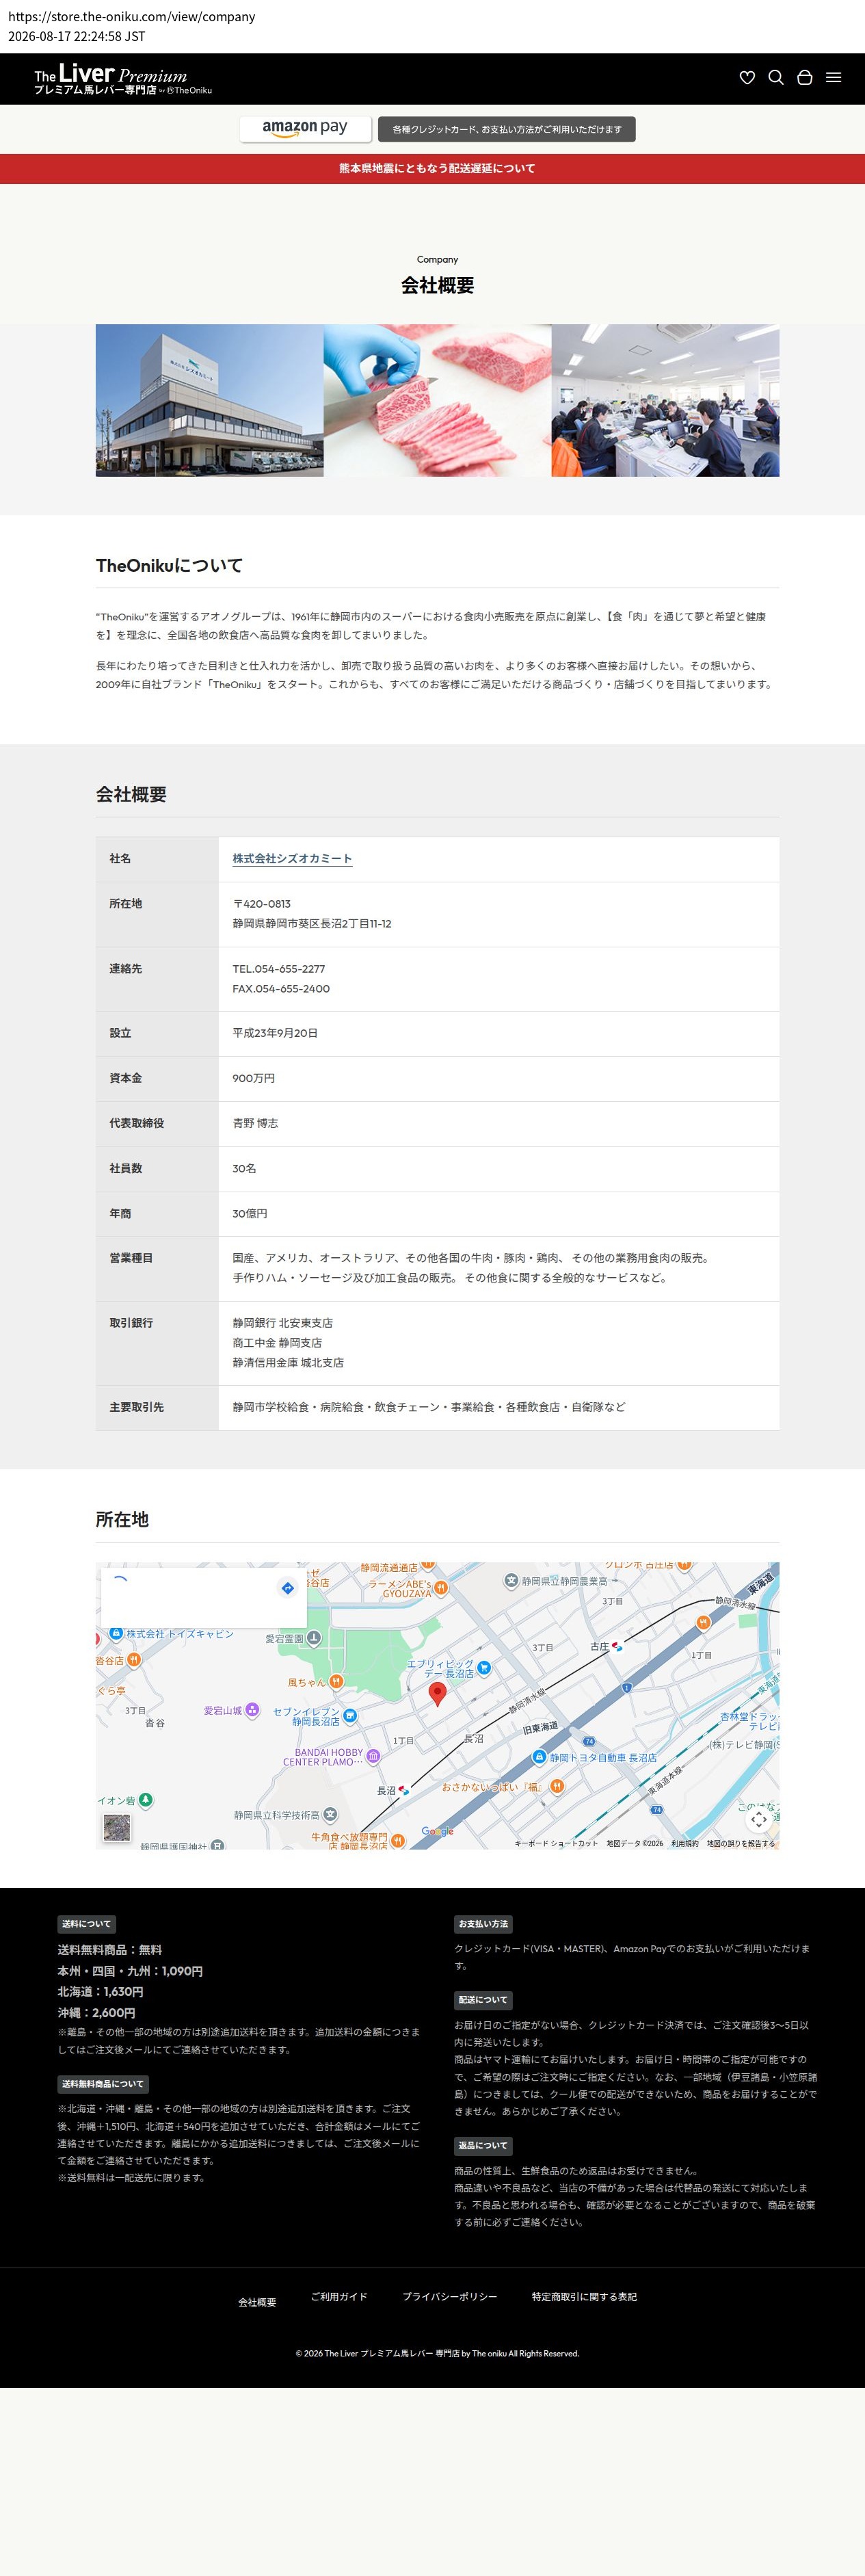Click the directions arrow icon on map
Image resolution: width=865 pixels, height=2576 pixels.
[287, 1588]
